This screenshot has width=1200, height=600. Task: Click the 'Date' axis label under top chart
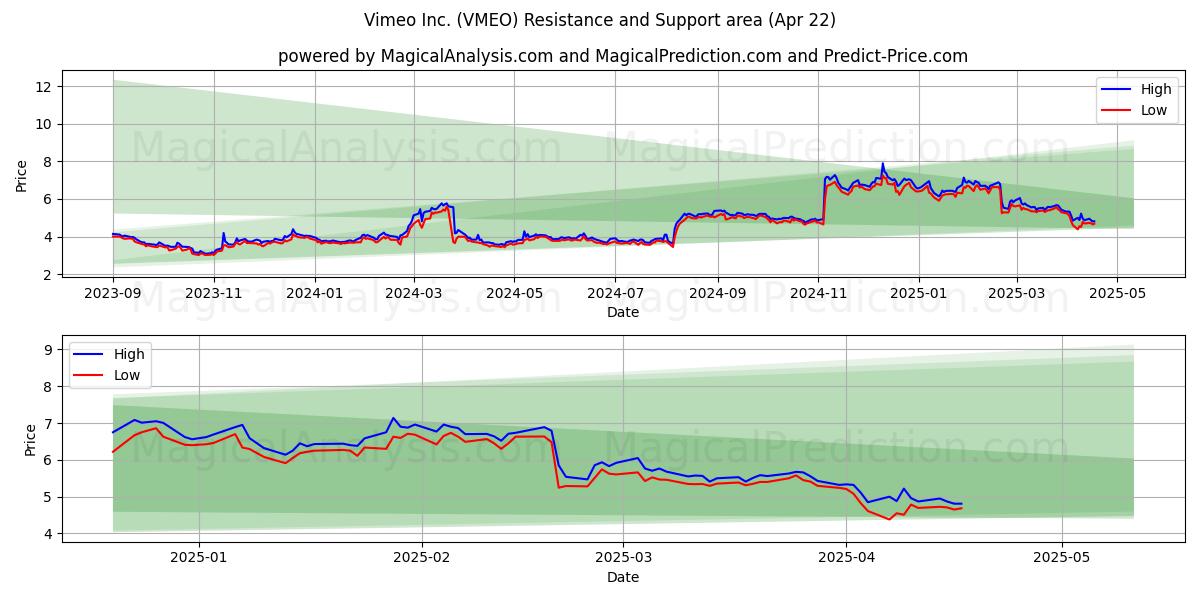tap(623, 312)
